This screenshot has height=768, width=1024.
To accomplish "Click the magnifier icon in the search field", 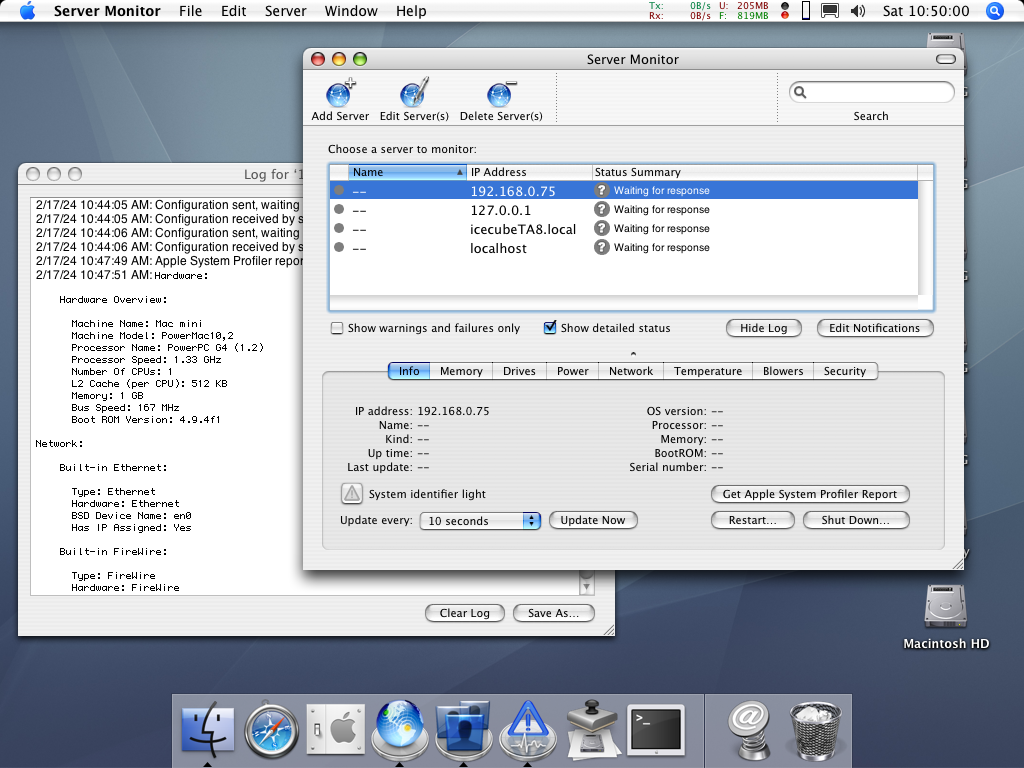I will tap(800, 92).
